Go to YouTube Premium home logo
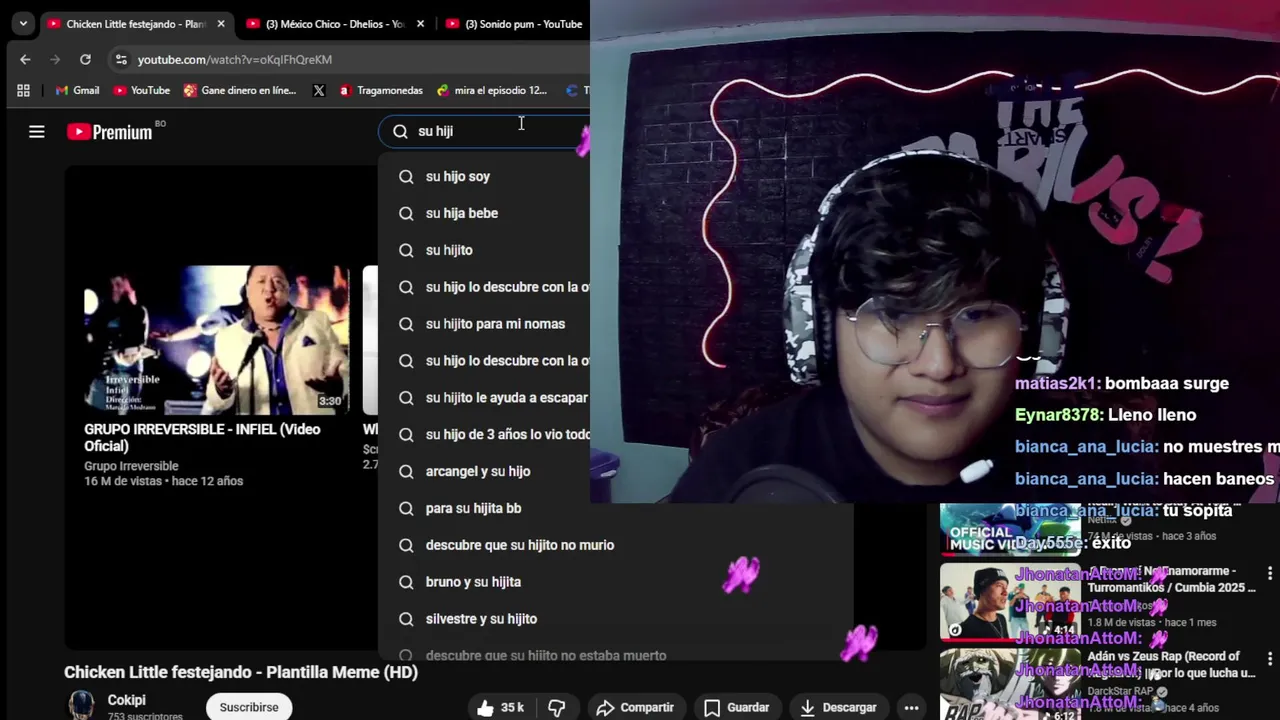 tap(109, 132)
